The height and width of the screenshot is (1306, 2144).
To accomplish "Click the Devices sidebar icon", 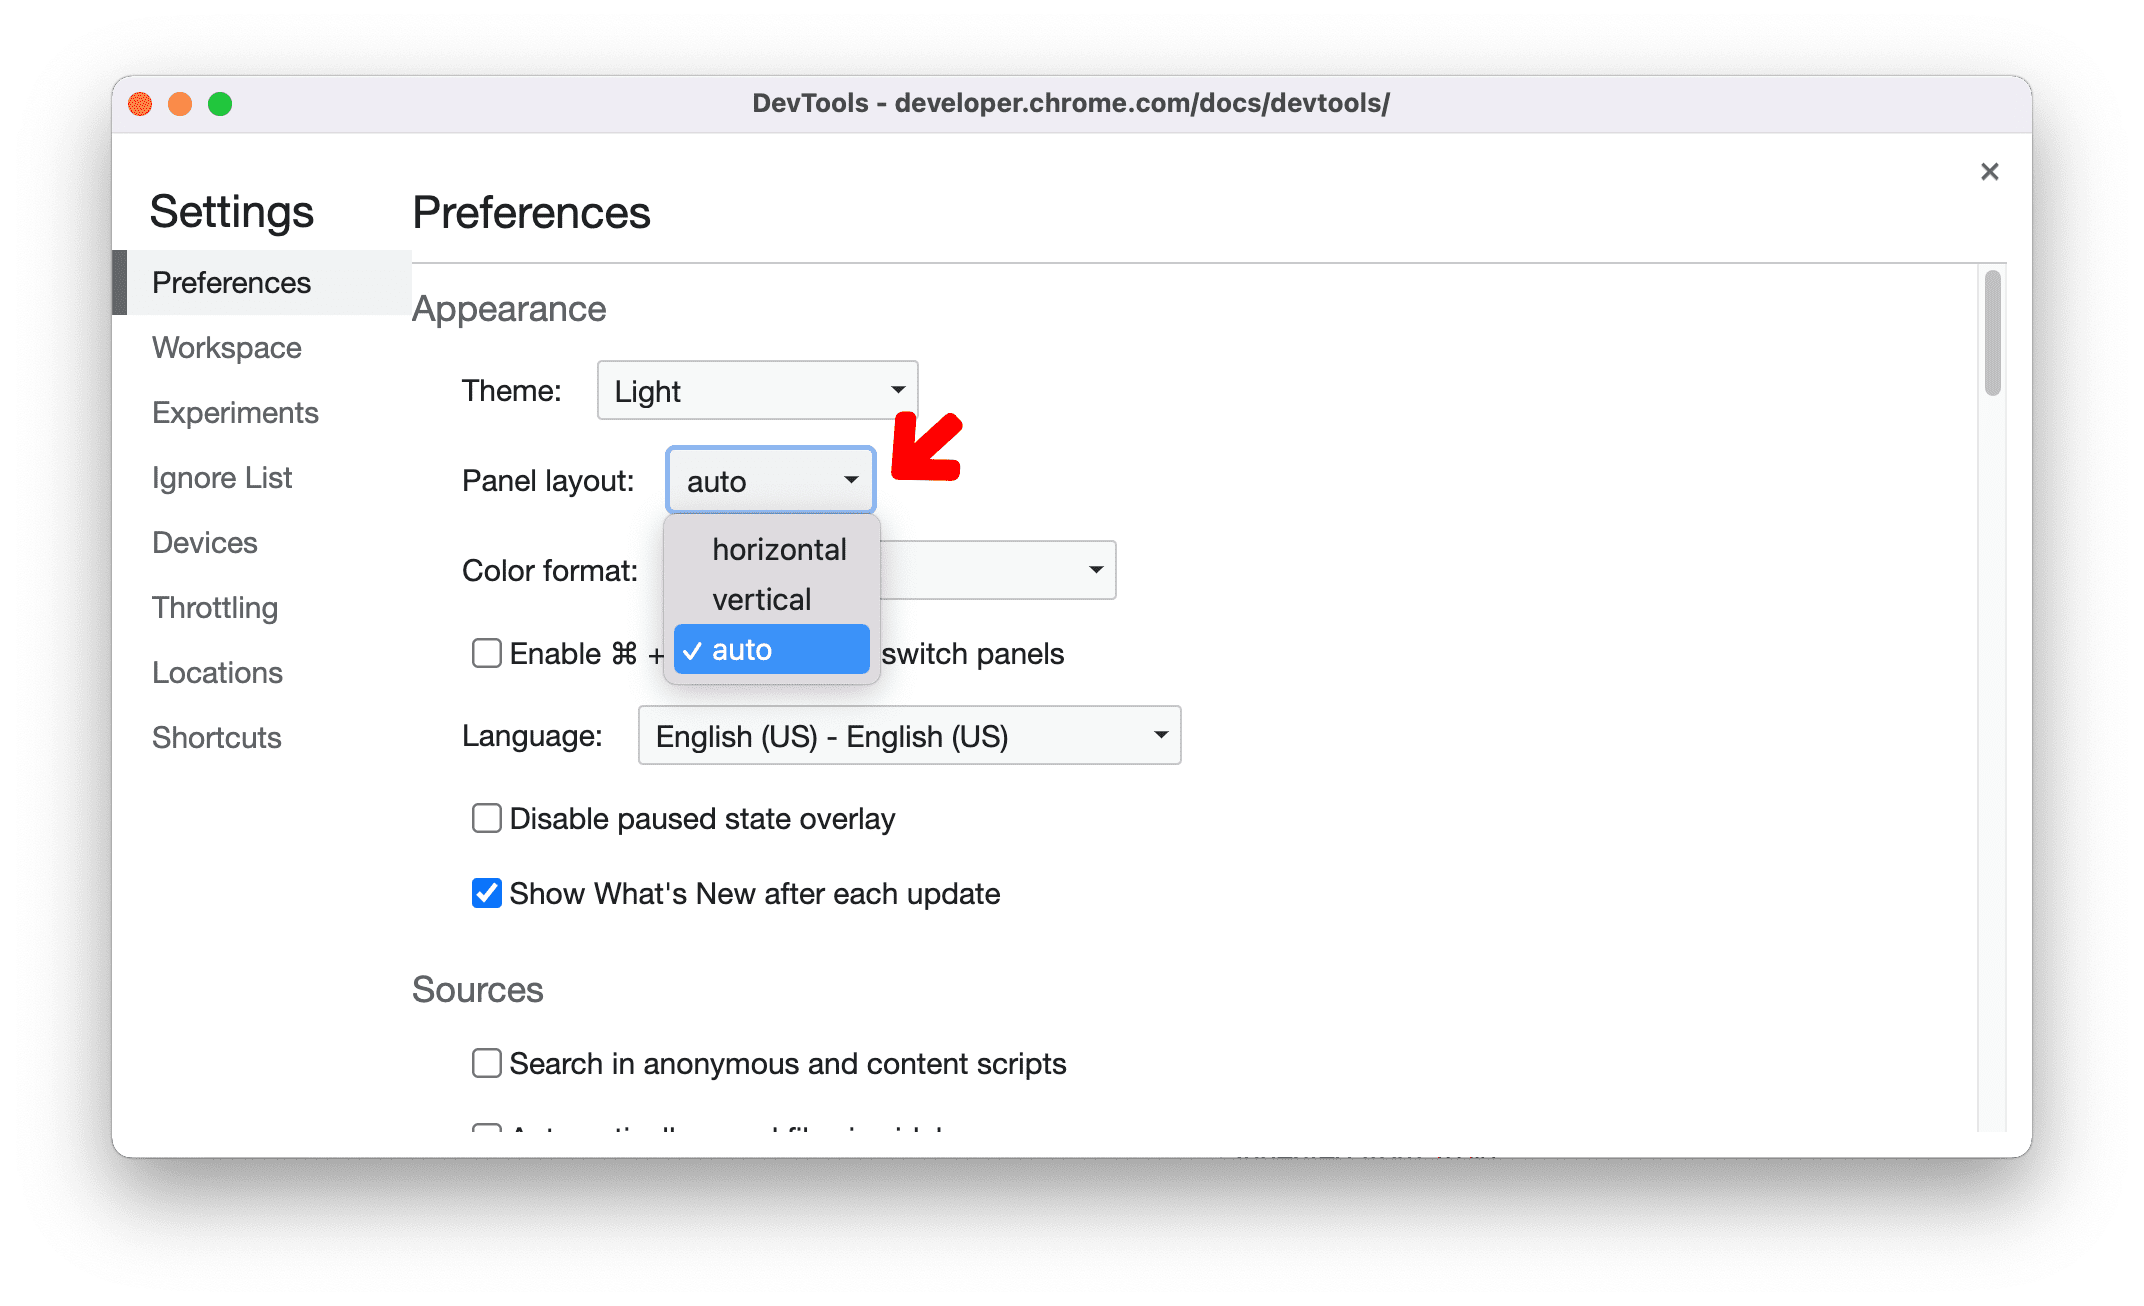I will click(202, 542).
